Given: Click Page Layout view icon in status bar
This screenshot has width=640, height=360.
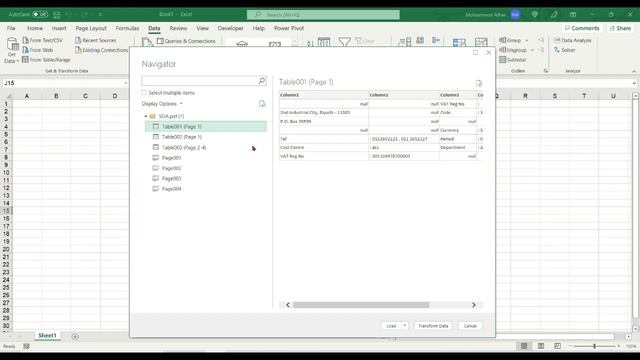Looking at the screenshot, I should tap(541, 346).
